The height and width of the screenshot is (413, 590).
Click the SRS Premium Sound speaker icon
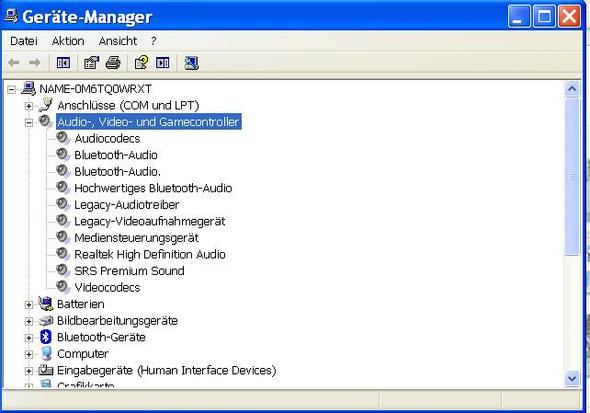pos(63,270)
